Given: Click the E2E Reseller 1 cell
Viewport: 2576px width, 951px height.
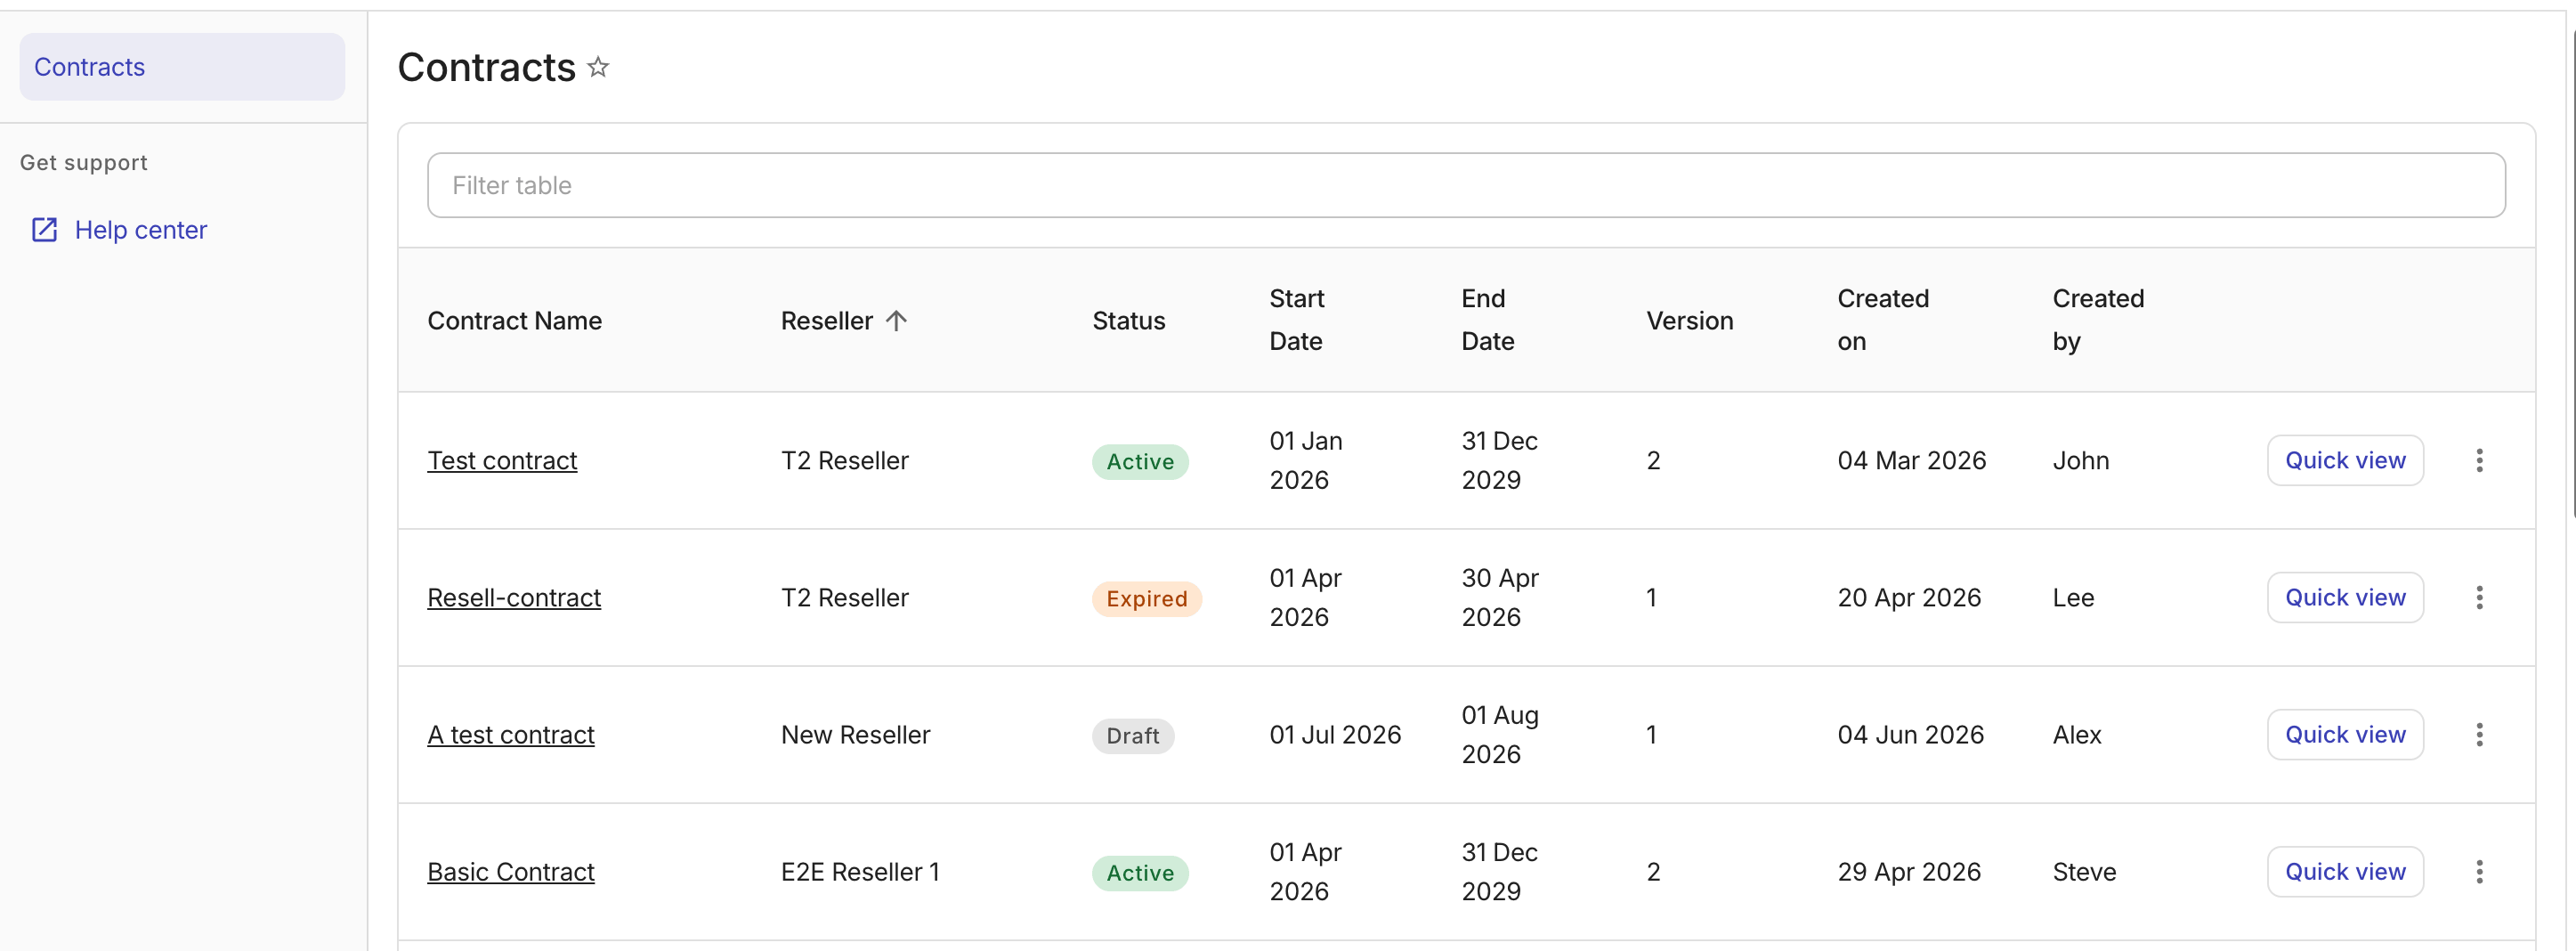Looking at the screenshot, I should [860, 871].
